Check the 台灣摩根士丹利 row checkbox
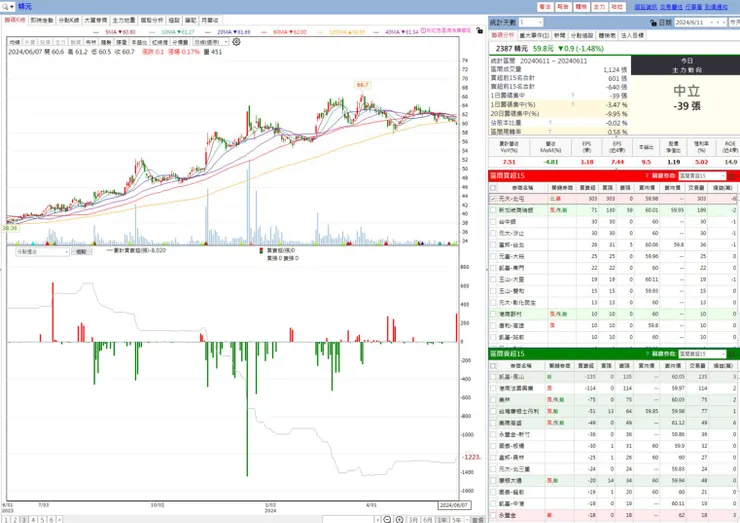Viewport: 740px width, 523px height. [493, 411]
